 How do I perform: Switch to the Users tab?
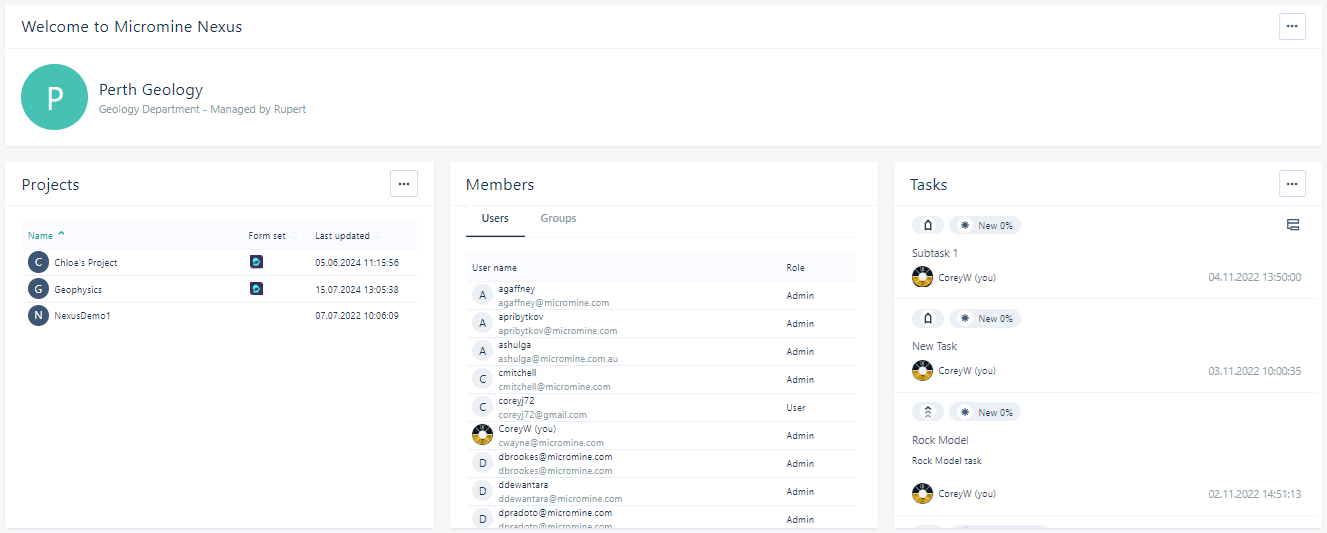pyautogui.click(x=495, y=218)
